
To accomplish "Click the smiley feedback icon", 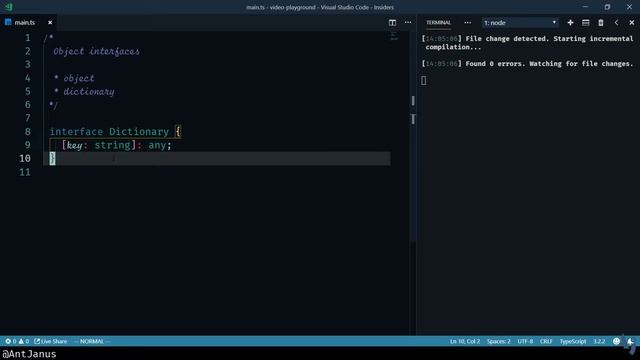I will click(616, 341).
